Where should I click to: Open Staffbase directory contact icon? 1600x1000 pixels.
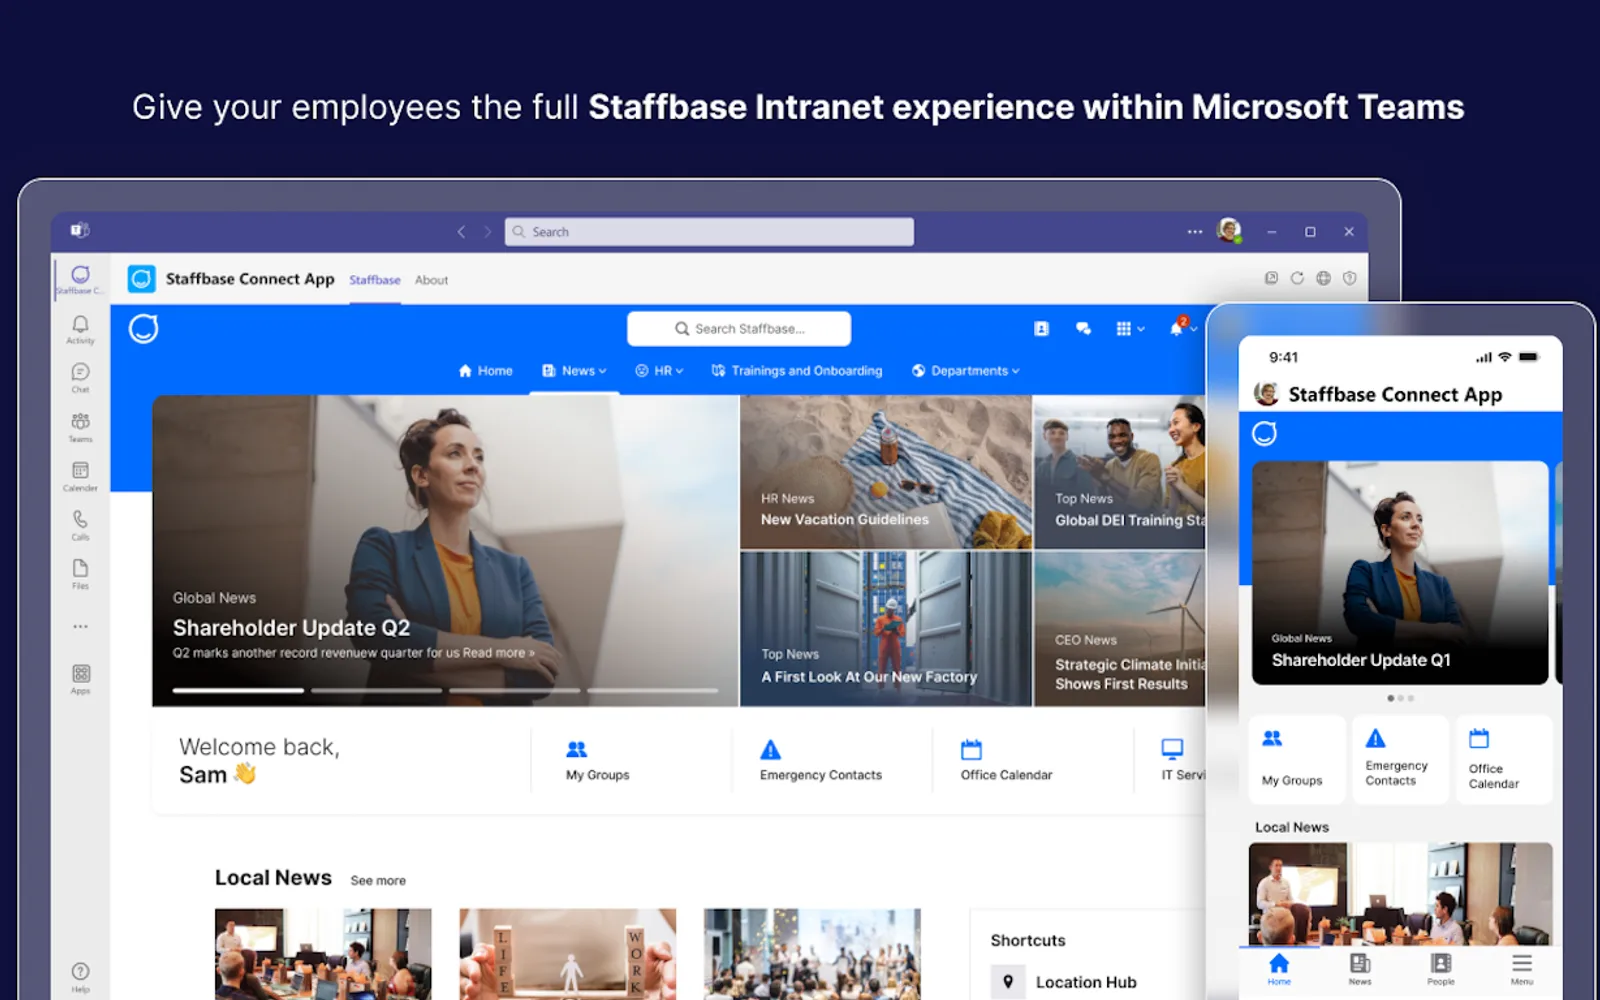click(x=1041, y=328)
